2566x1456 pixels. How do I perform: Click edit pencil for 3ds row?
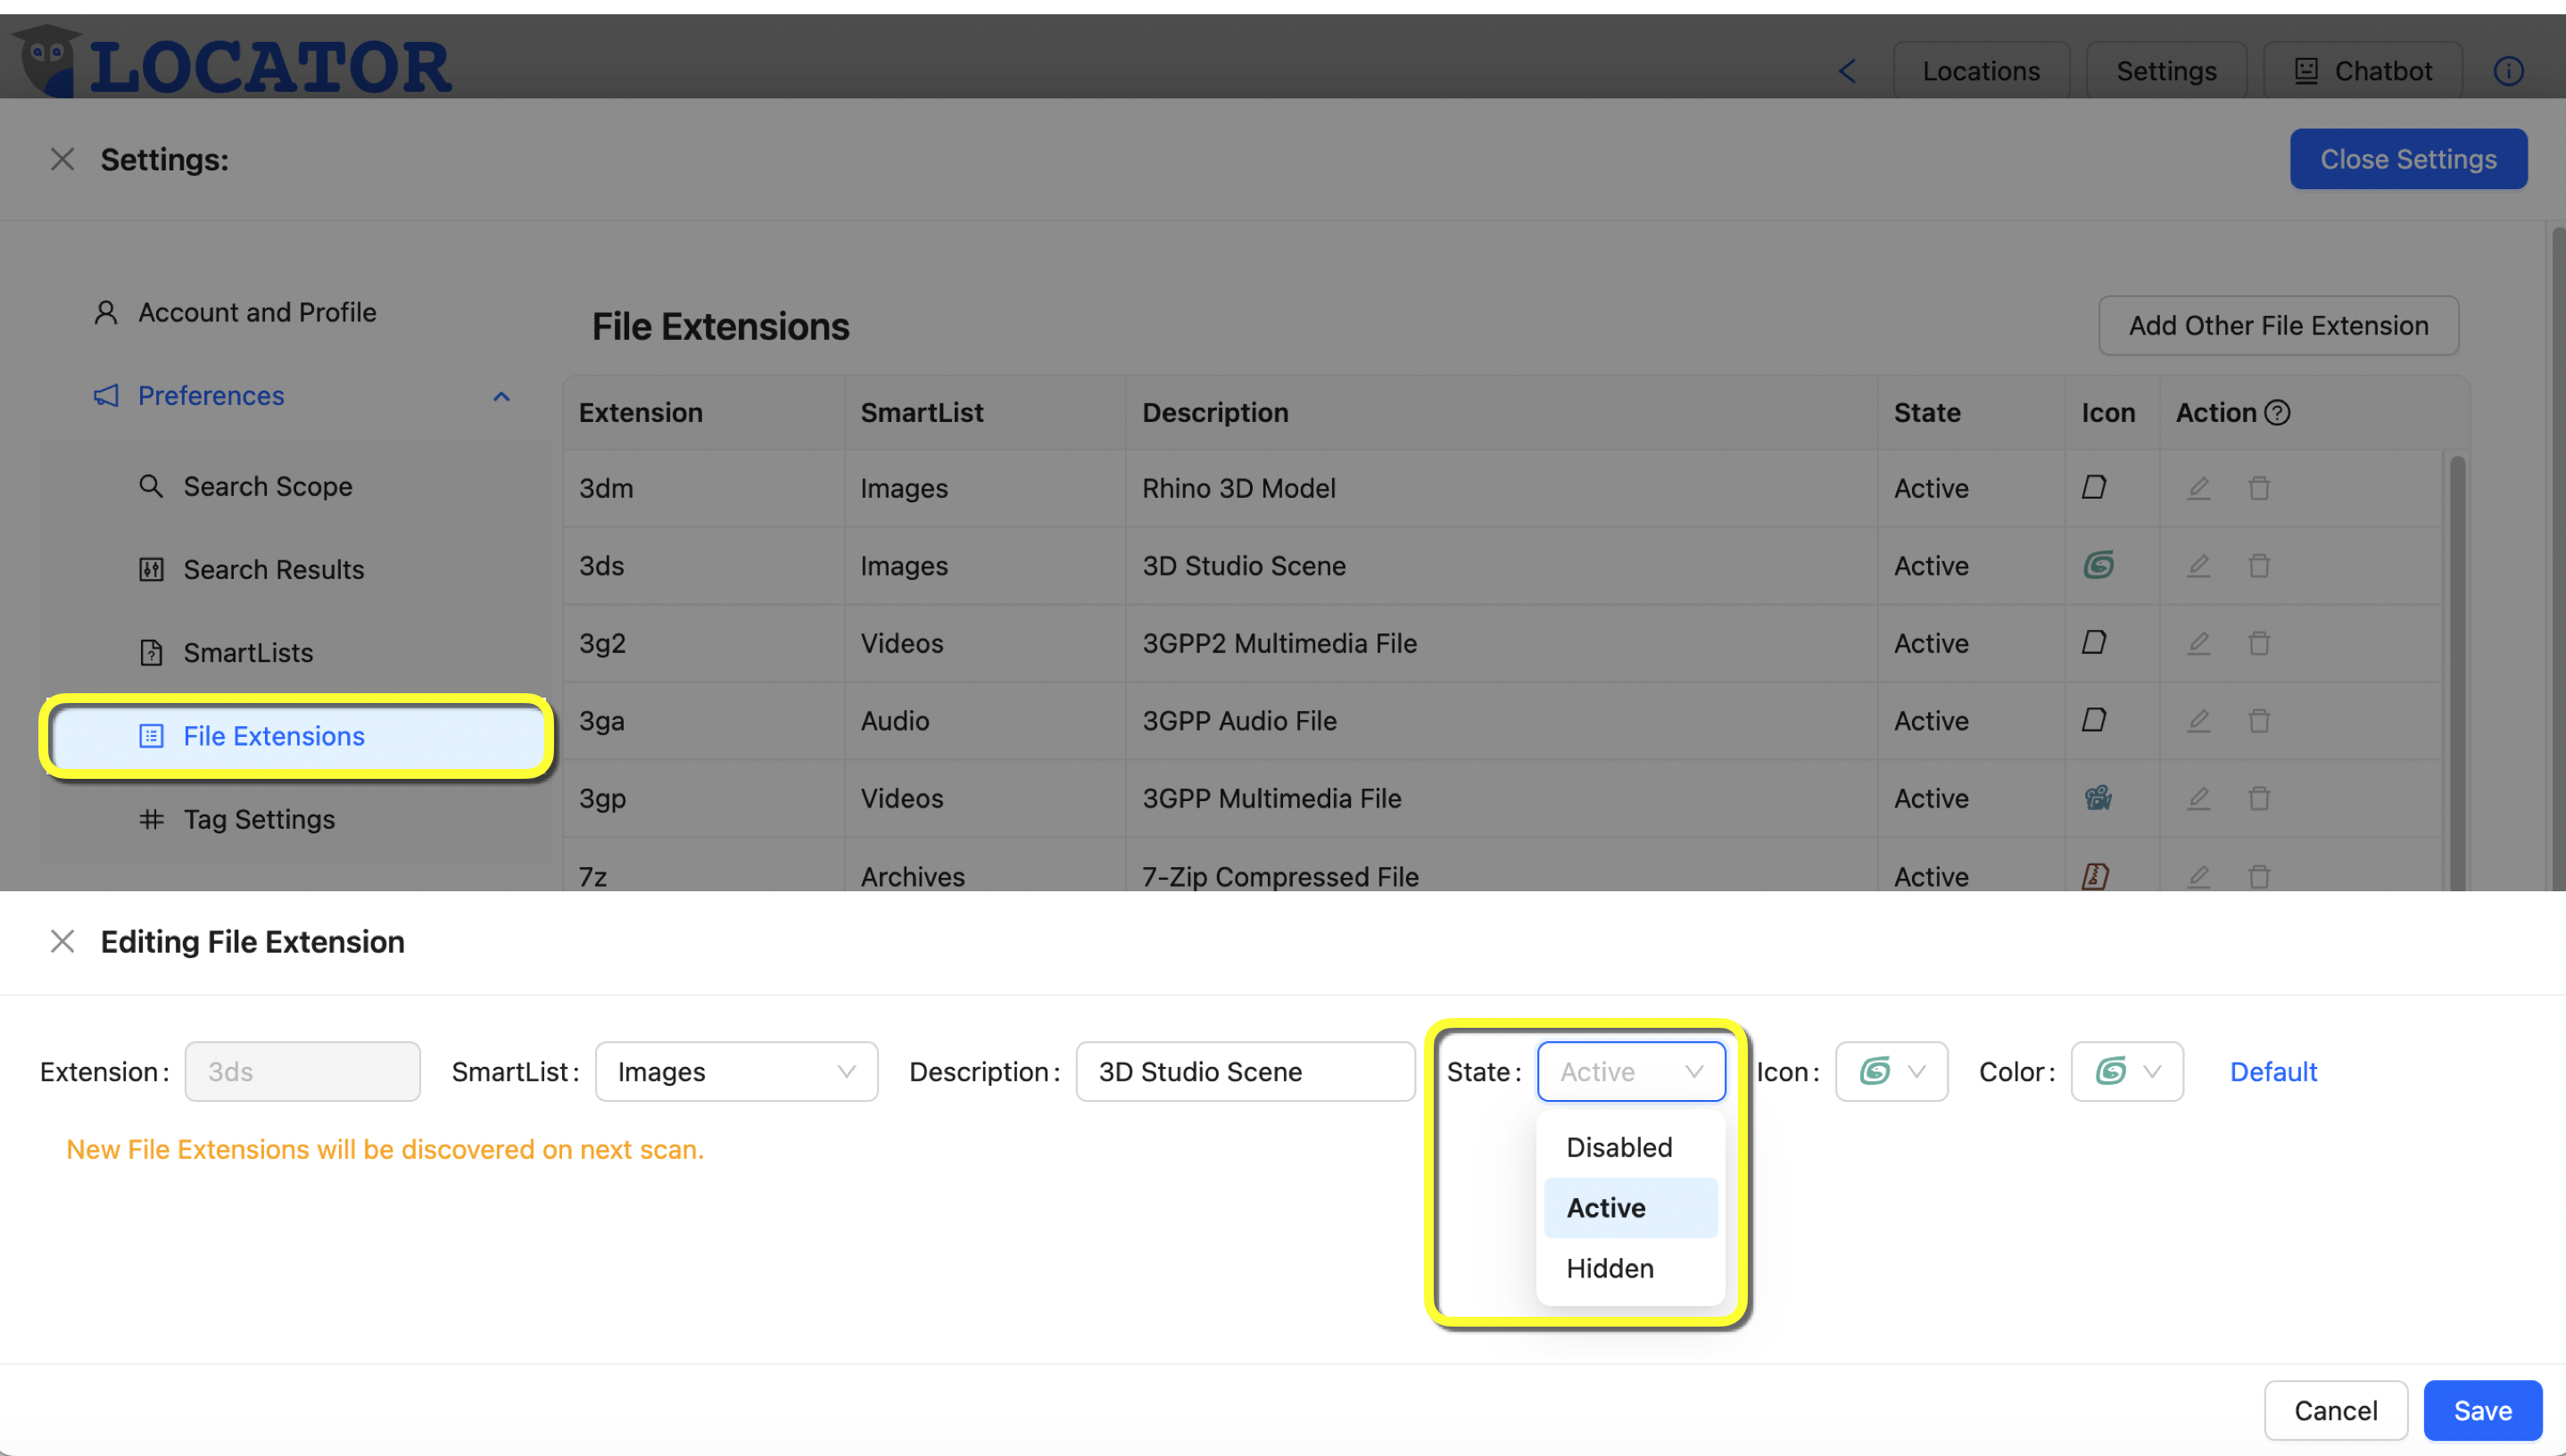2198,566
